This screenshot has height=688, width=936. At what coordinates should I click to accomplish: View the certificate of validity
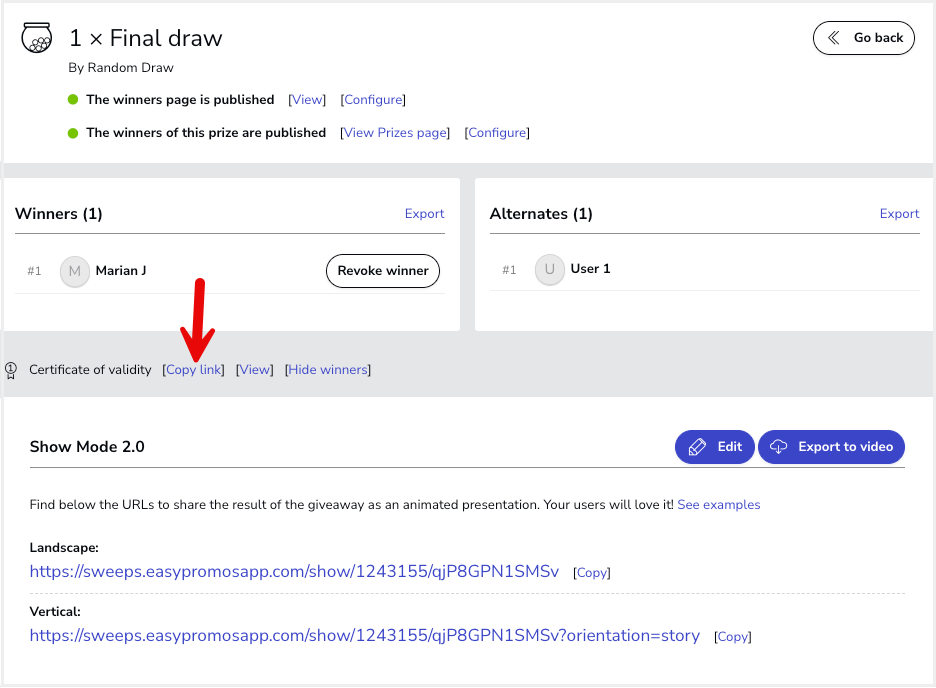255,370
